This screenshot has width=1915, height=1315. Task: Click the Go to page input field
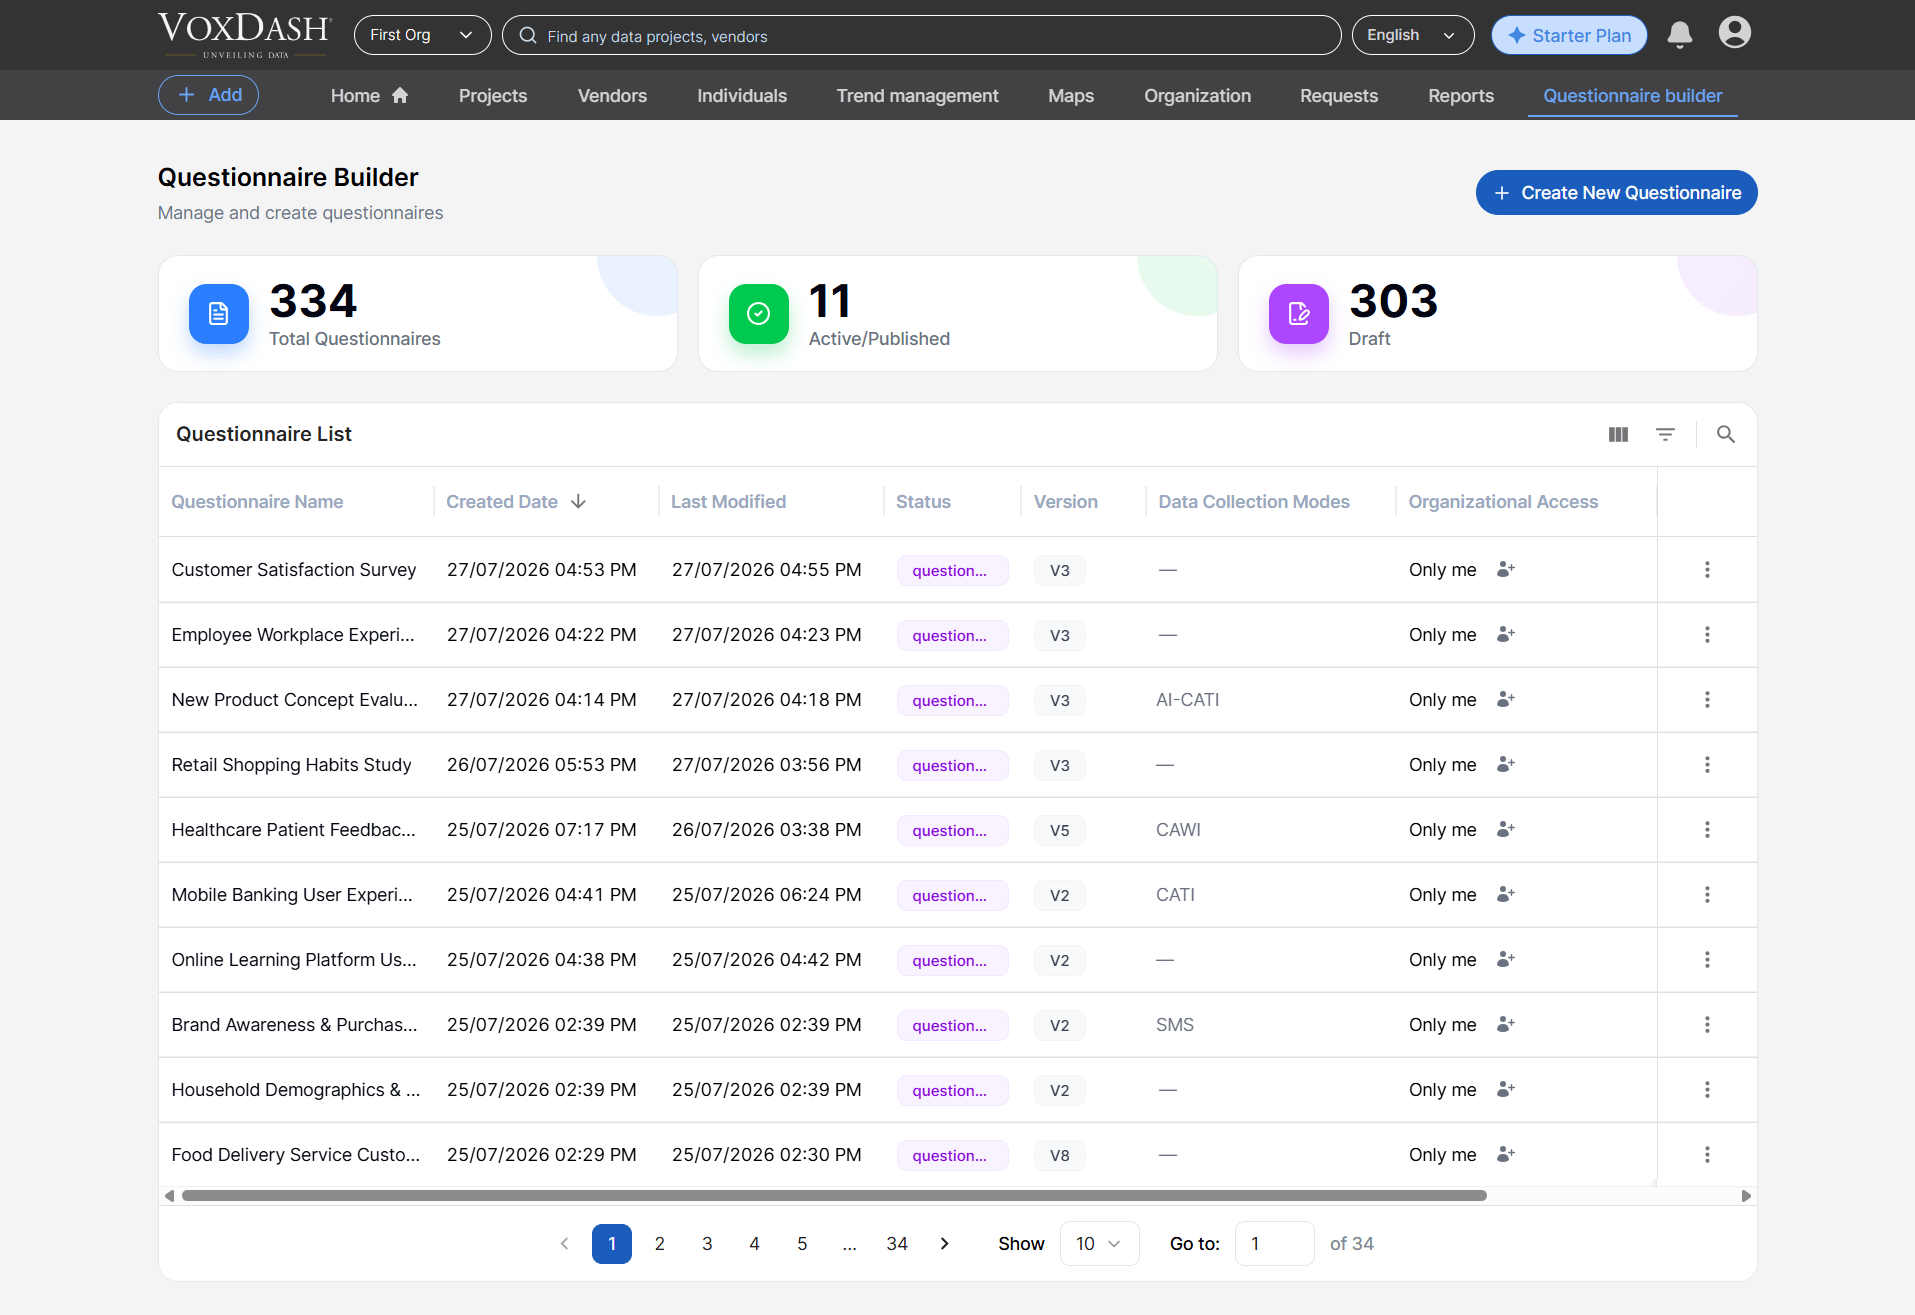pos(1274,1244)
